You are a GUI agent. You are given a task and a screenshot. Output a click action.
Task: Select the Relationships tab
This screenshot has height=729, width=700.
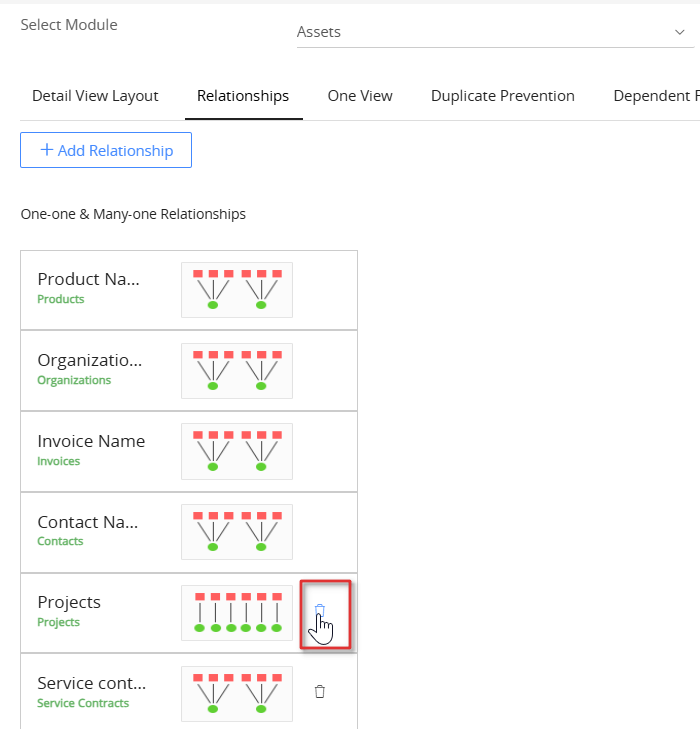[x=243, y=96]
